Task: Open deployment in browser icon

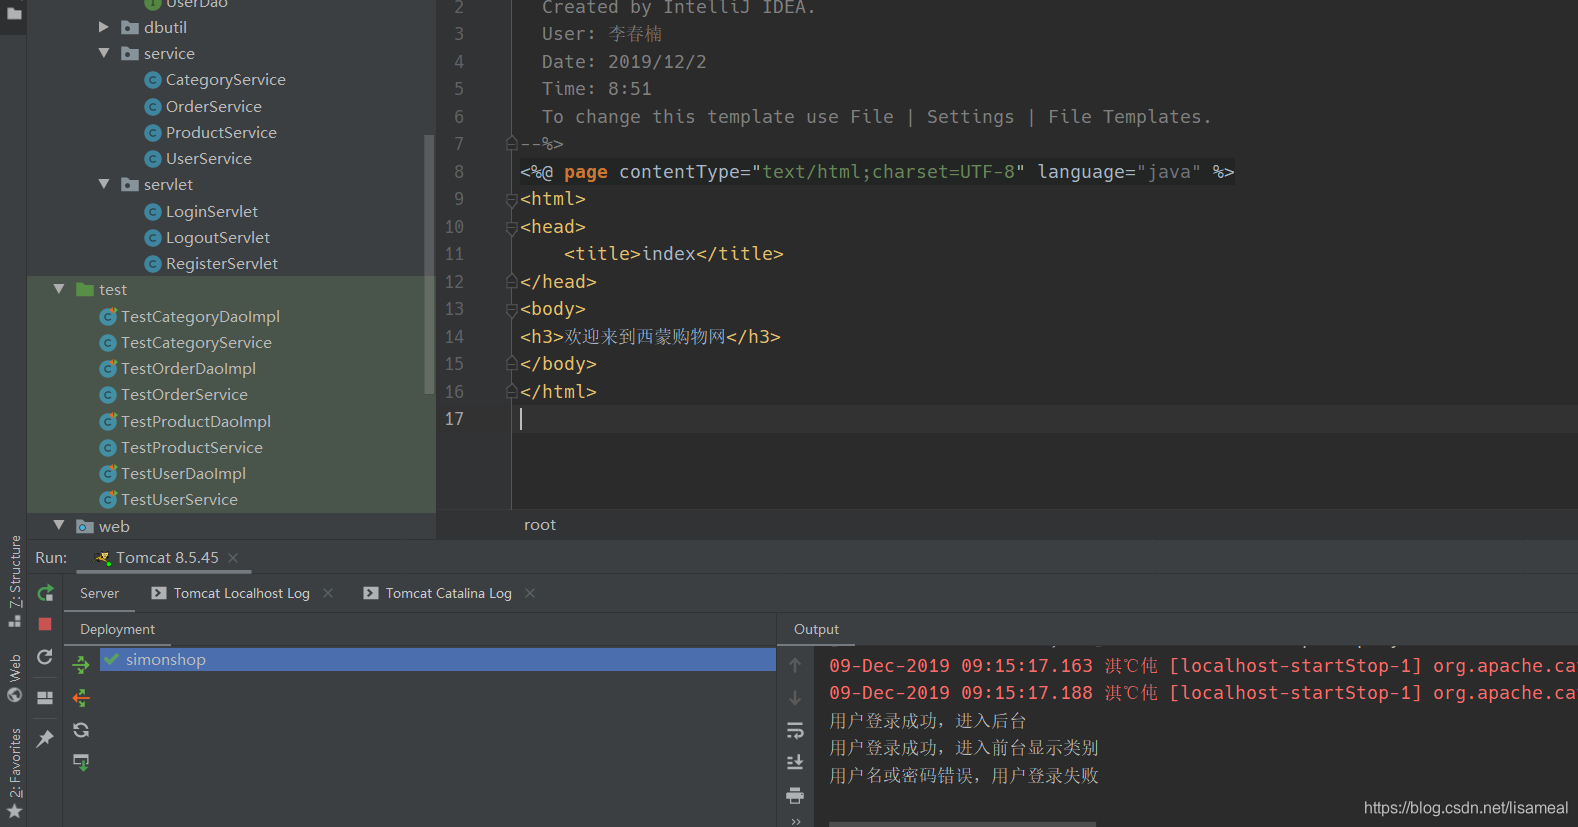Action: (x=81, y=762)
